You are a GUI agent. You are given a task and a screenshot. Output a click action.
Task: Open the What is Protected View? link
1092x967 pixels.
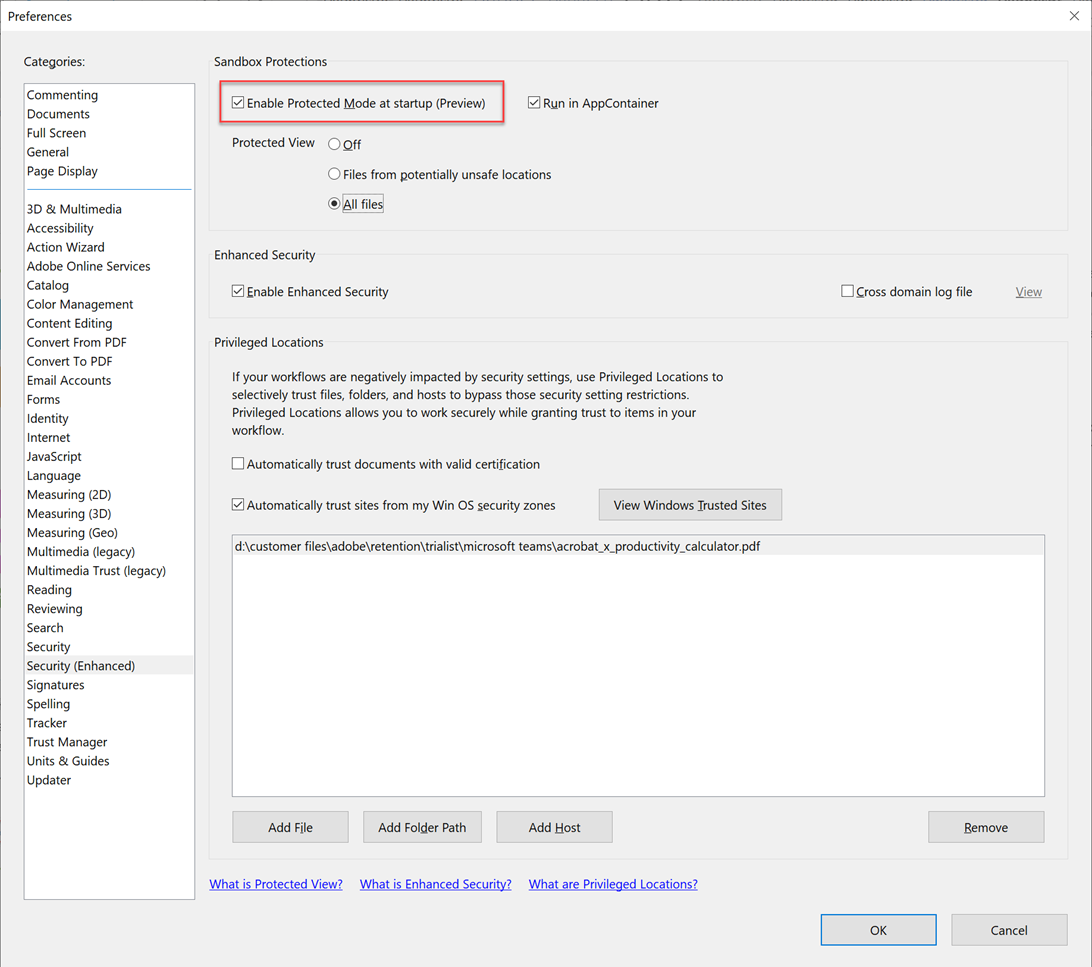point(276,884)
